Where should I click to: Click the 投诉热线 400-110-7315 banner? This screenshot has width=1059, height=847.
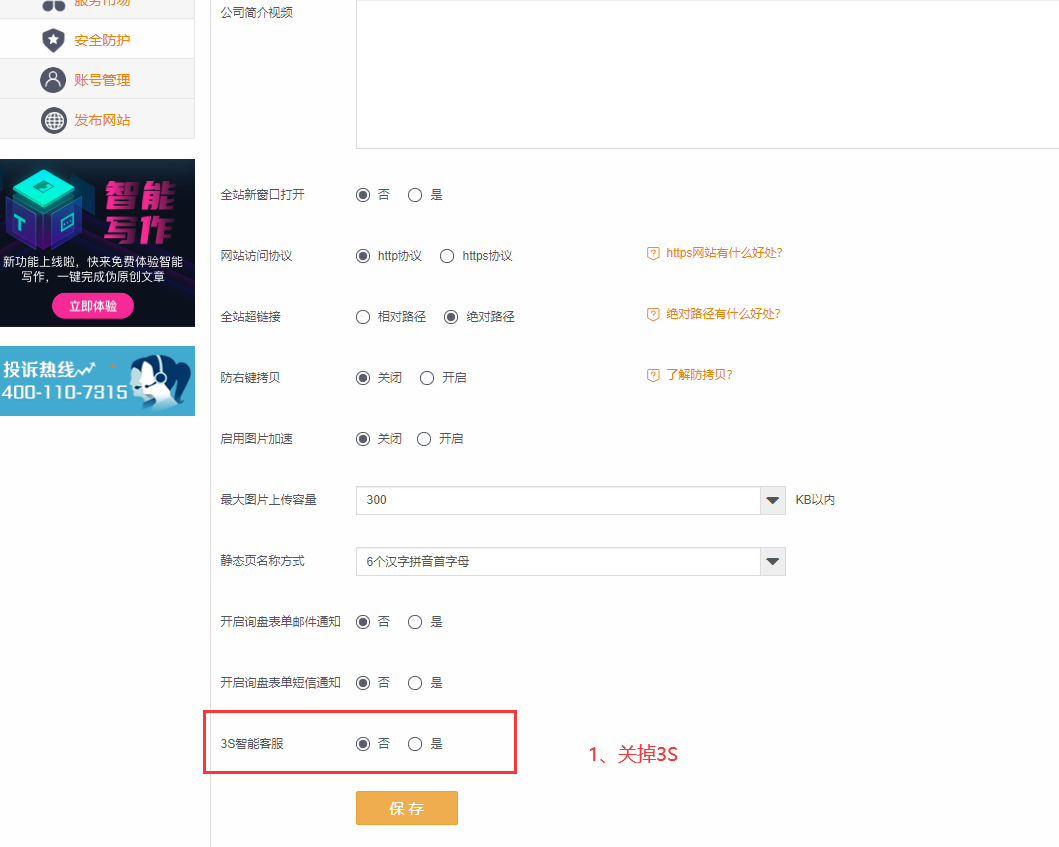tap(97, 381)
